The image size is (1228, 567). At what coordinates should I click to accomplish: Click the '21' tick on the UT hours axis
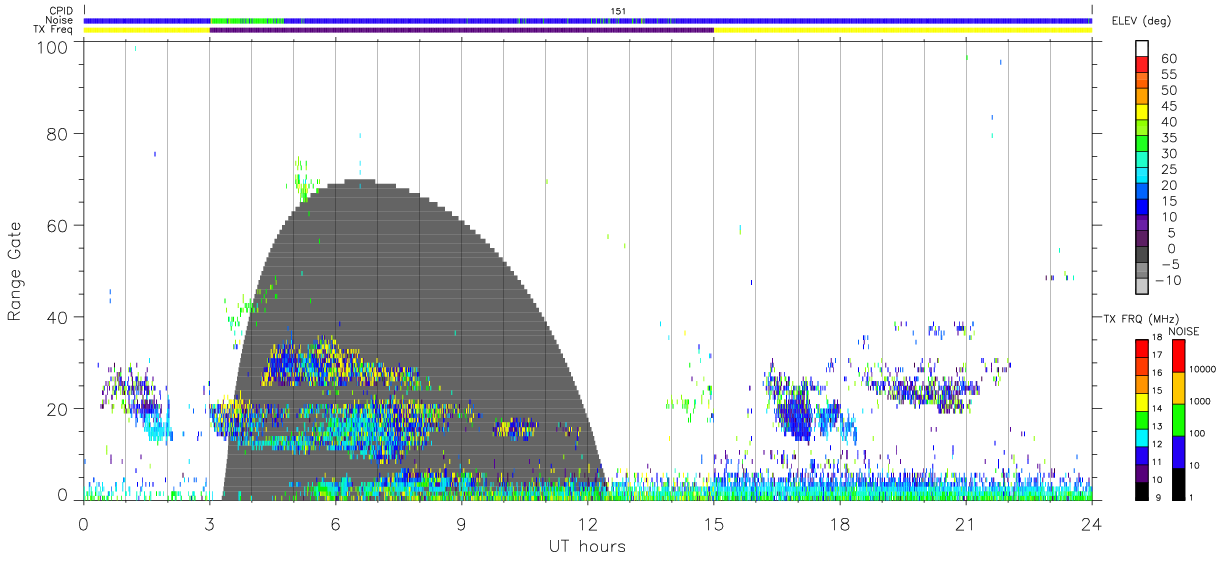pyautogui.click(x=965, y=523)
